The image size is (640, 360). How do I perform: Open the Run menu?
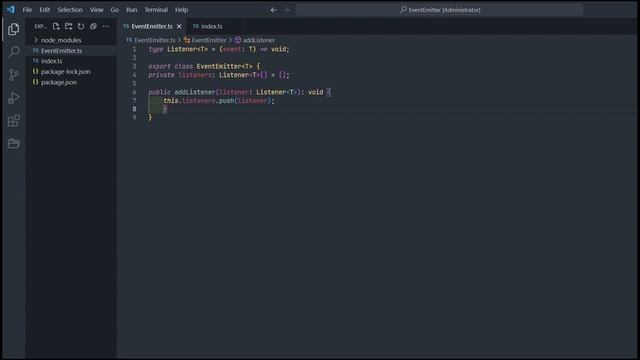131,10
